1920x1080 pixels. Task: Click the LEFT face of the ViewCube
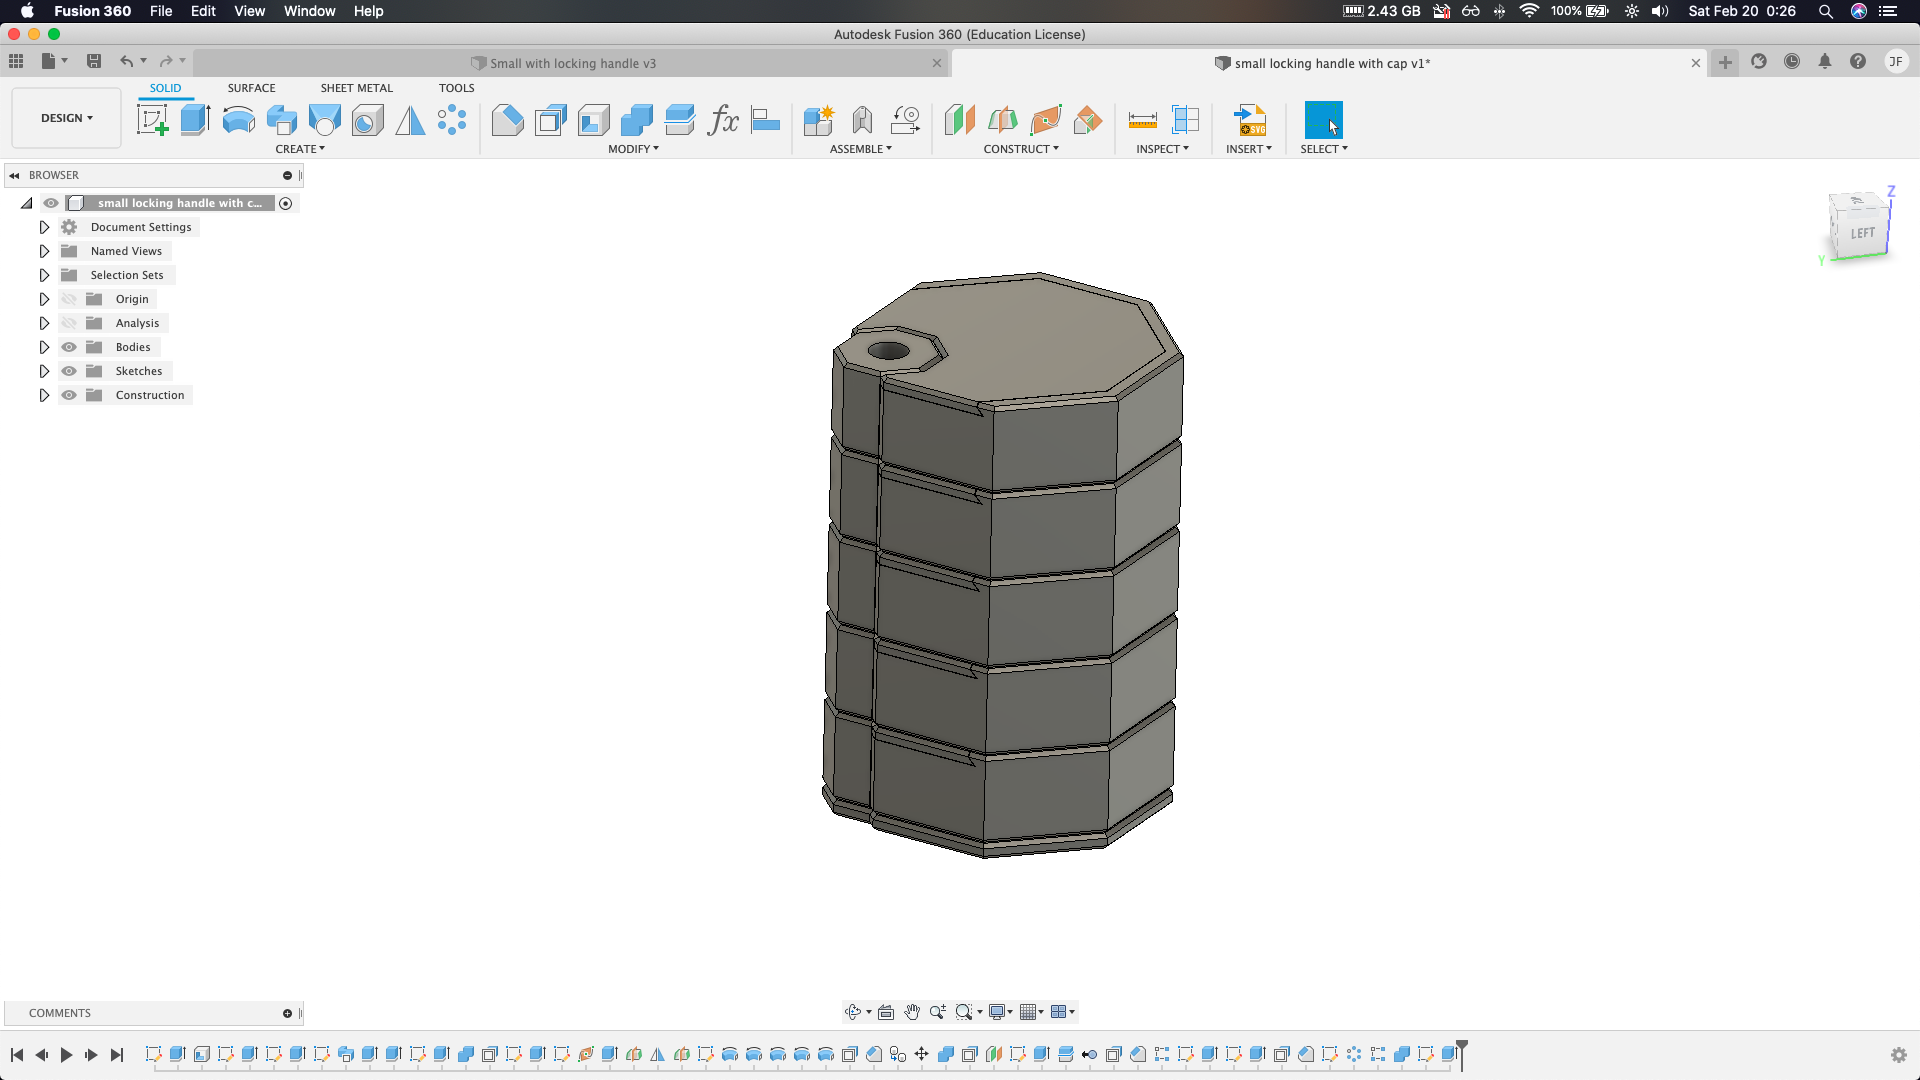[x=1861, y=231]
